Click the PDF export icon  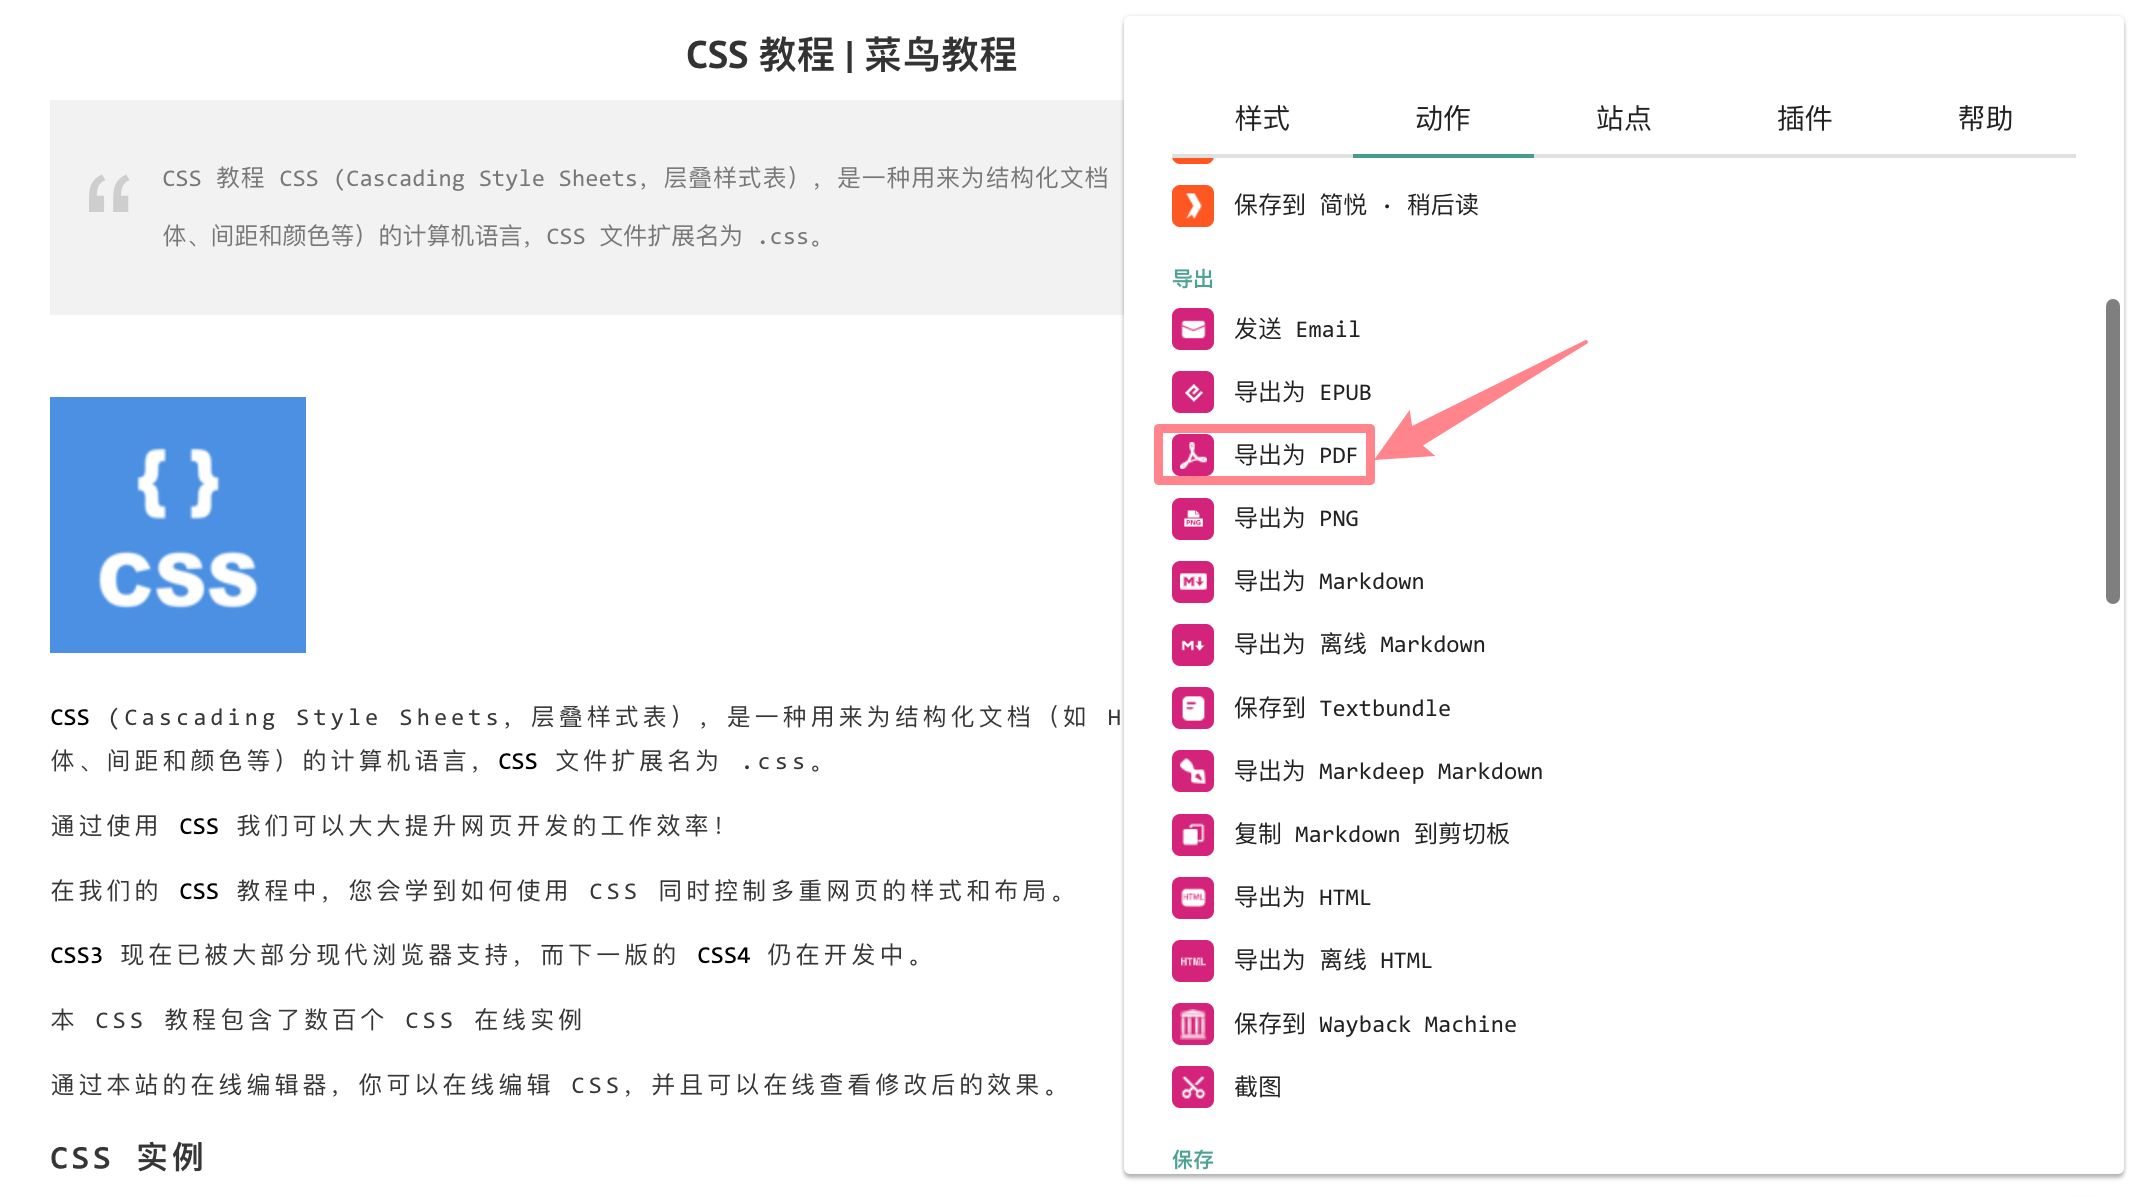(1193, 455)
